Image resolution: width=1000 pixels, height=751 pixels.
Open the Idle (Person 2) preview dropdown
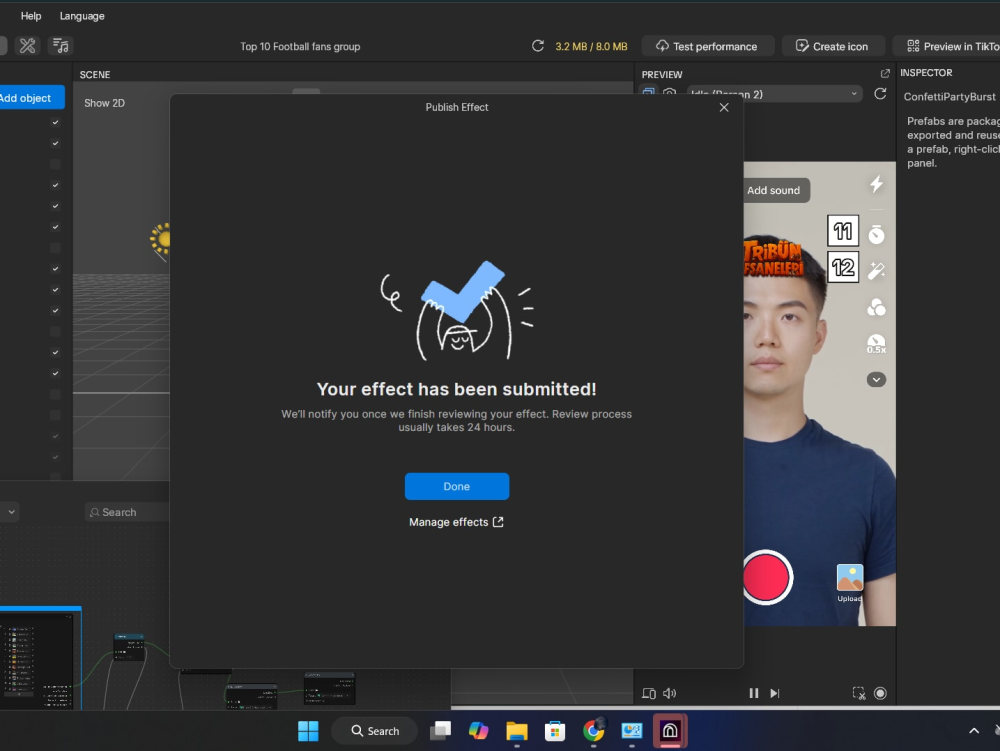pos(774,94)
